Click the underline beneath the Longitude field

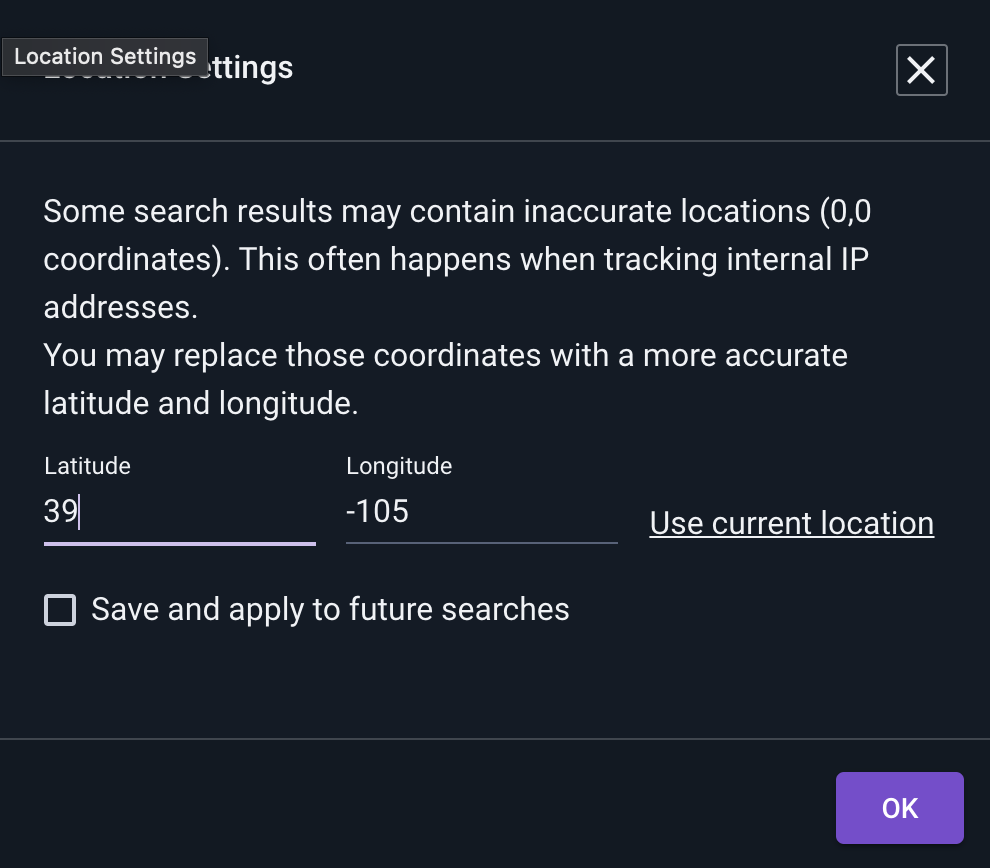pos(481,543)
